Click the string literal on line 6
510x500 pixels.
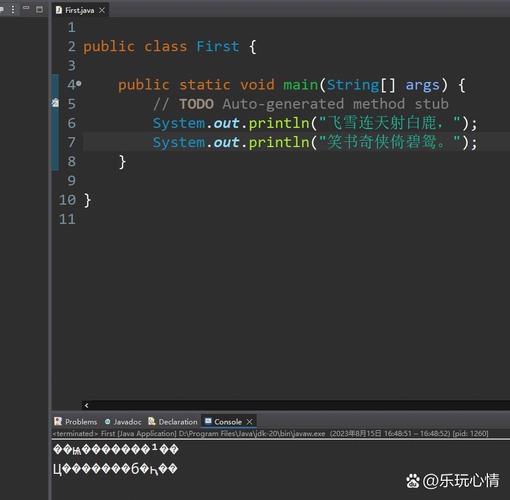[x=390, y=123]
